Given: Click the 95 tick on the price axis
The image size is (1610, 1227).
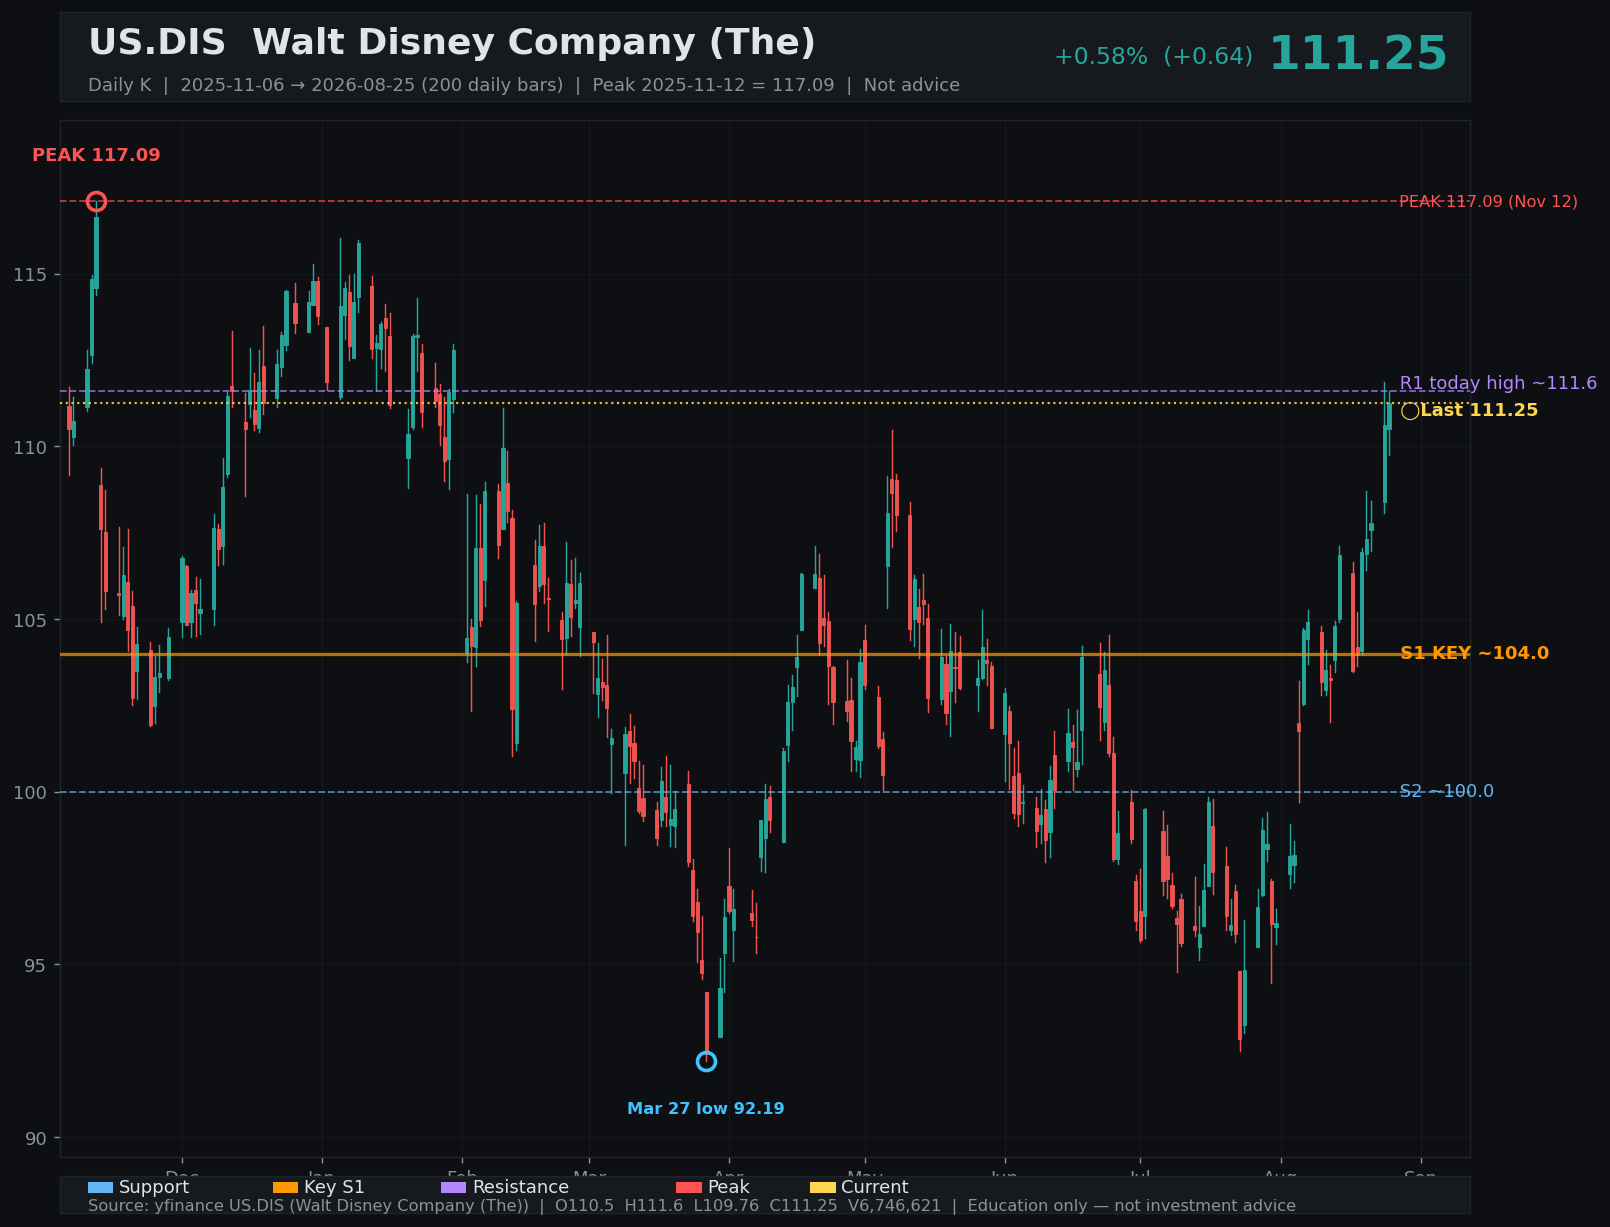Looking at the screenshot, I should 35,966.
